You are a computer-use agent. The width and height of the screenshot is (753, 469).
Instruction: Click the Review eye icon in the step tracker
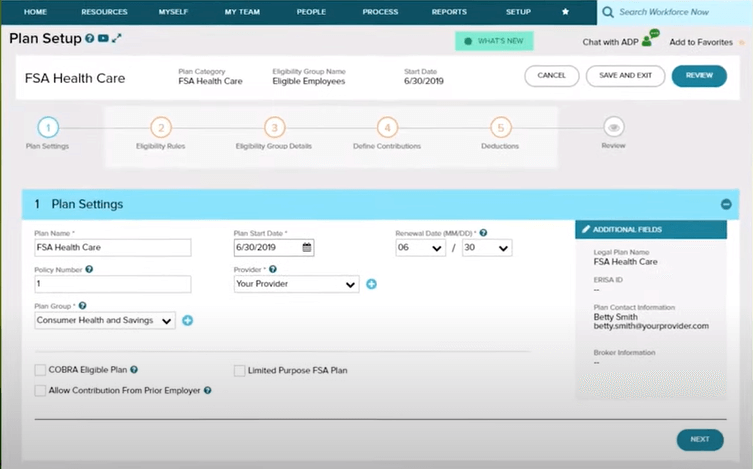click(614, 127)
